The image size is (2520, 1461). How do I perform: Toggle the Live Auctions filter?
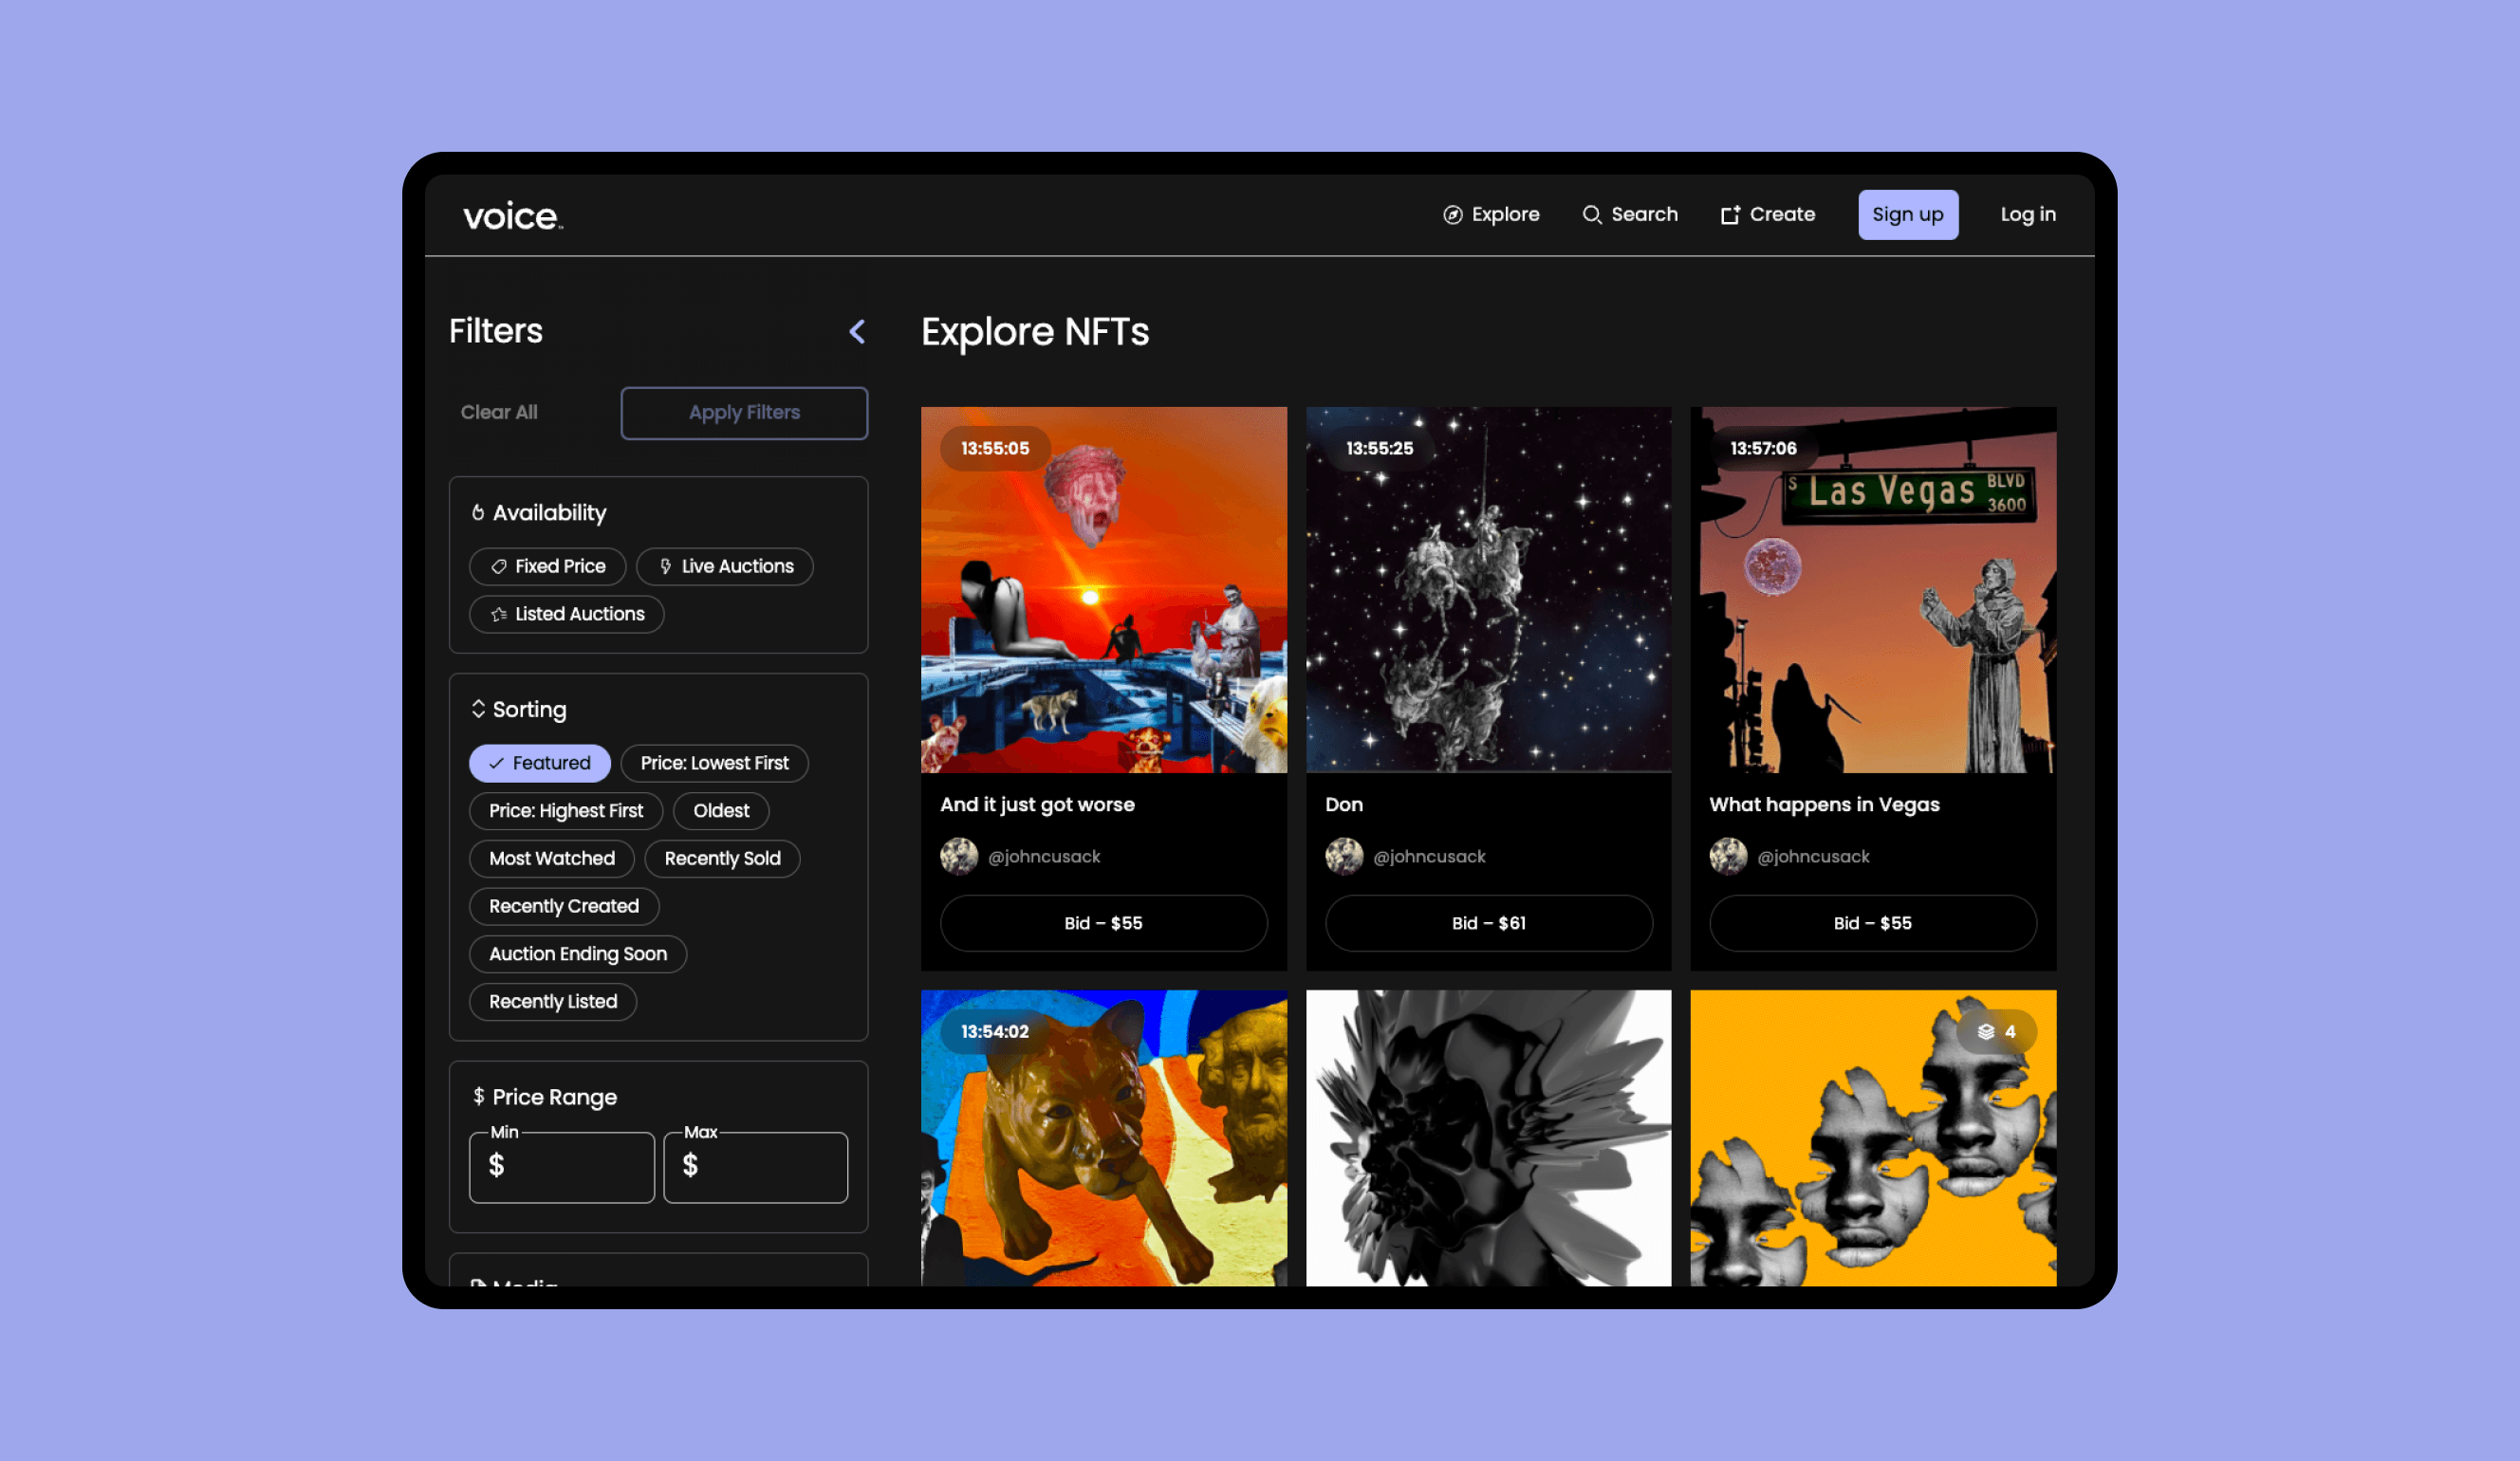click(x=724, y=566)
